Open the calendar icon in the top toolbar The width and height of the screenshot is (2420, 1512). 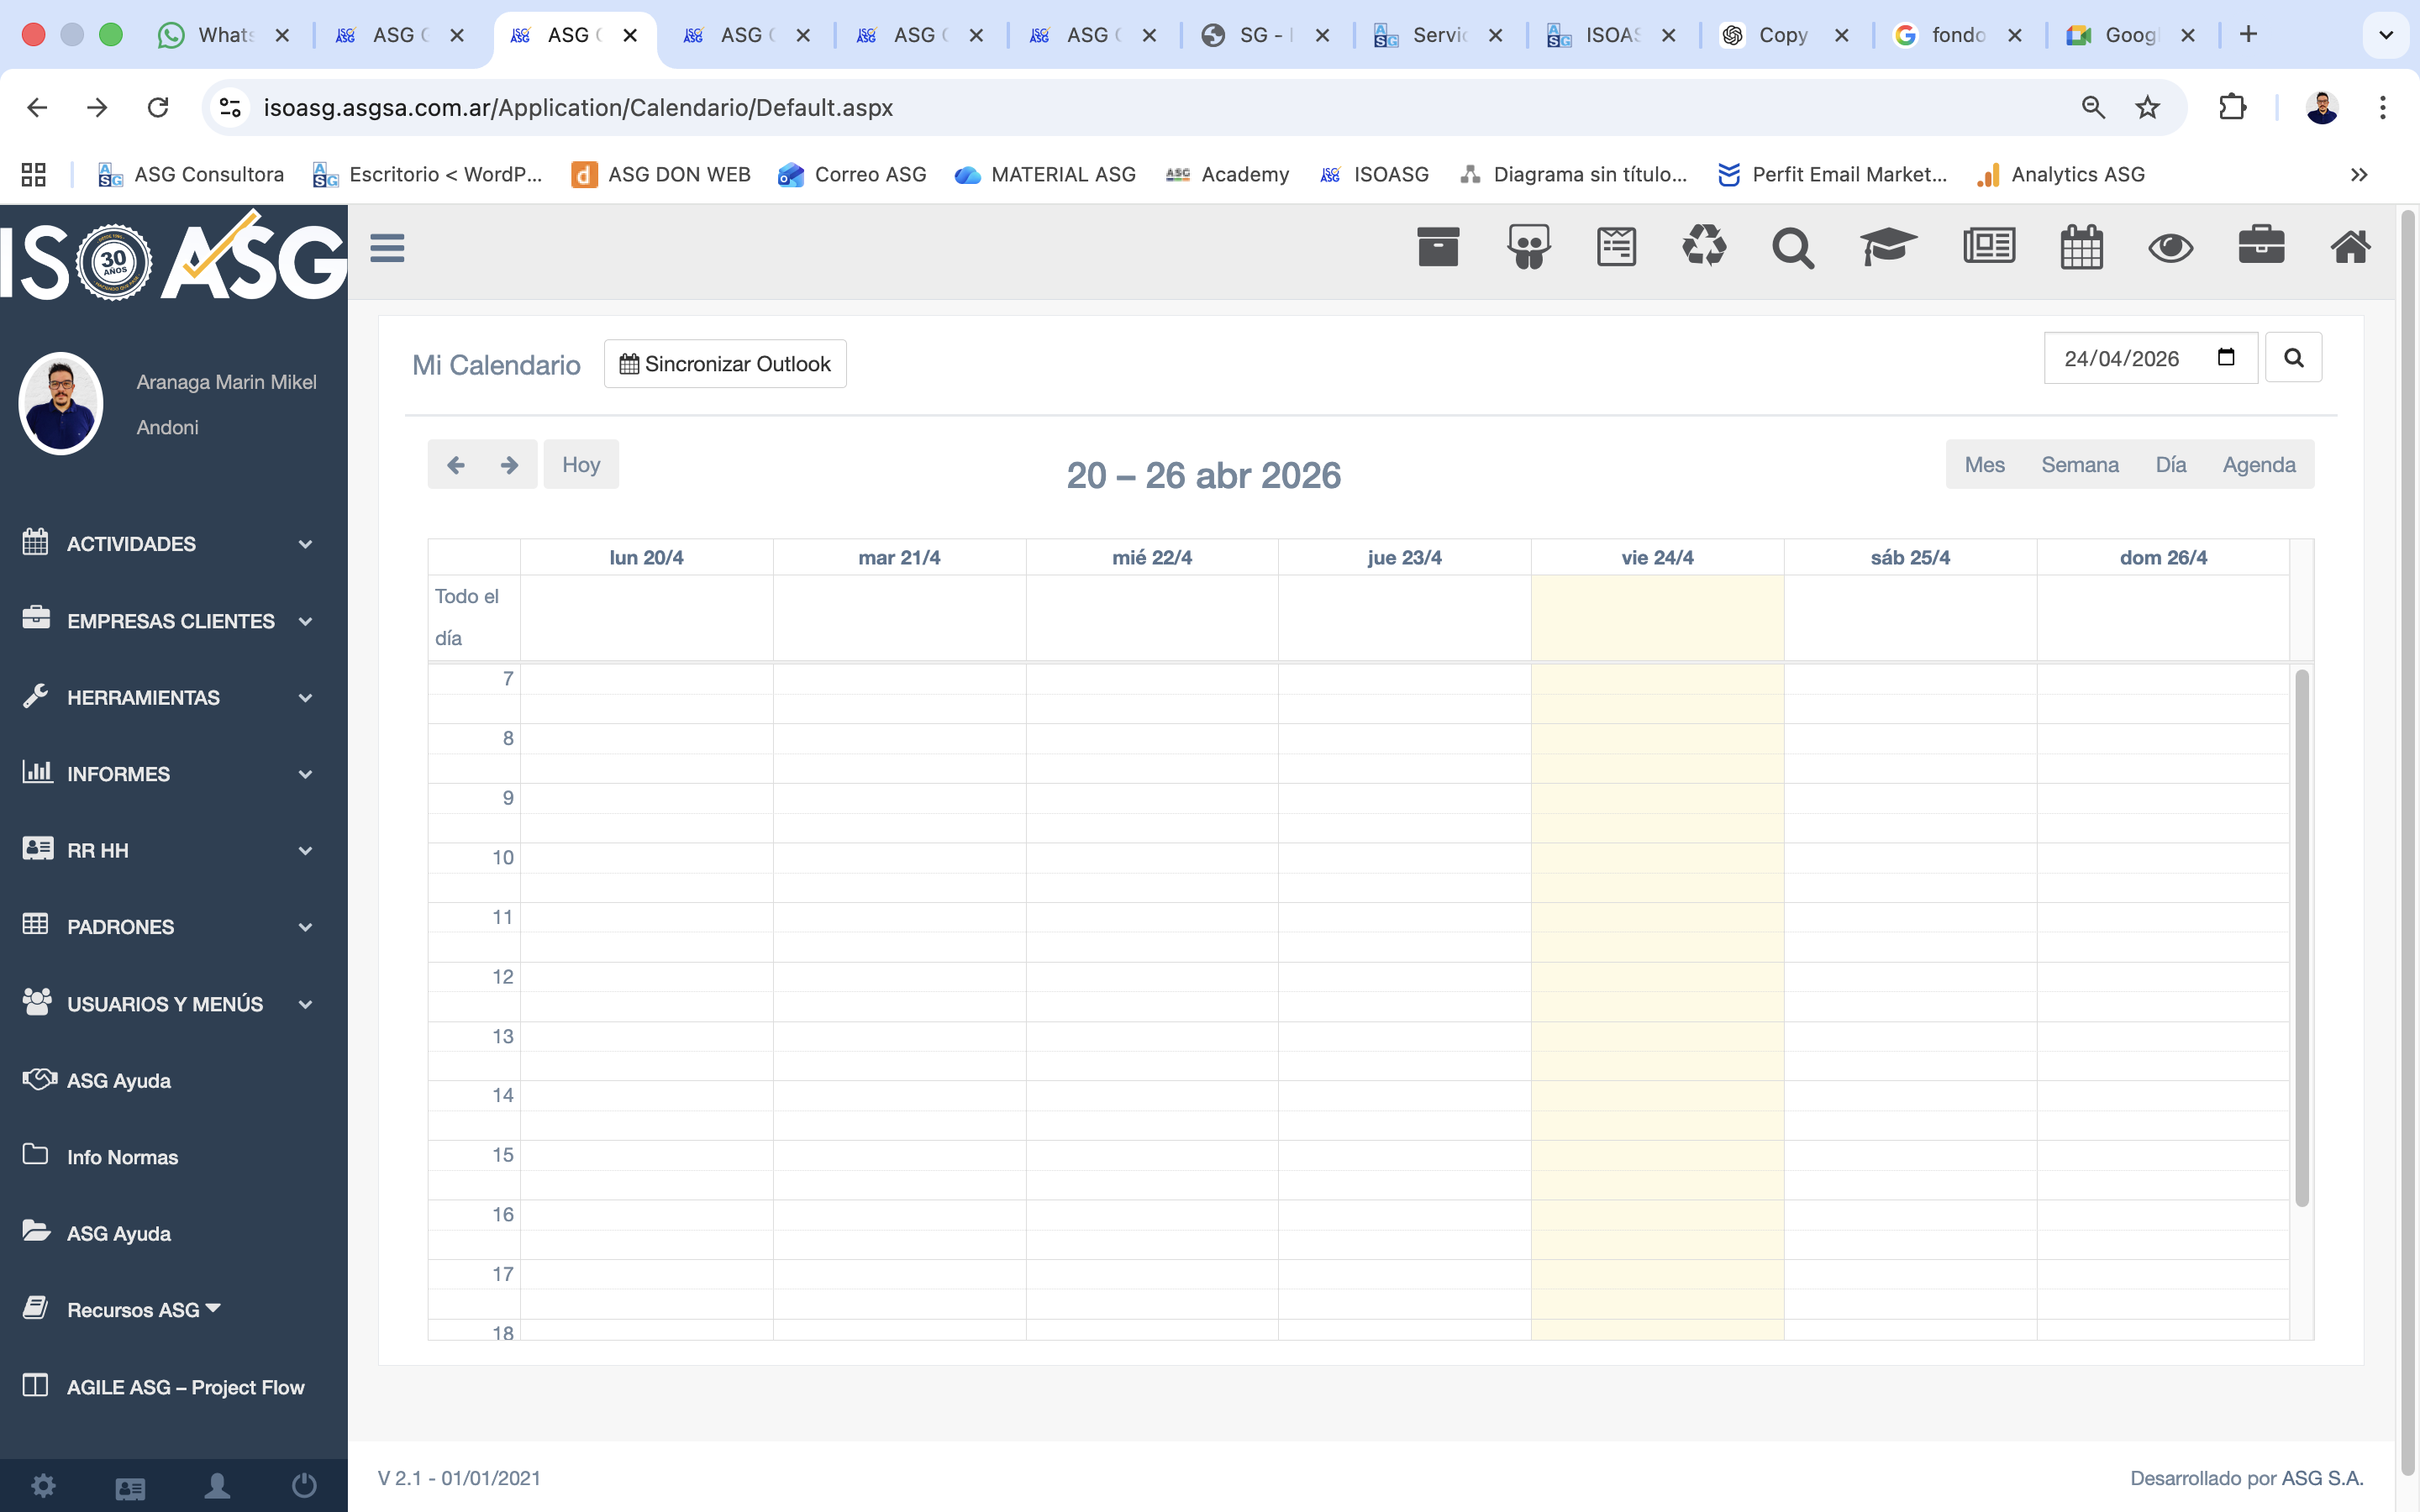[x=2081, y=247]
